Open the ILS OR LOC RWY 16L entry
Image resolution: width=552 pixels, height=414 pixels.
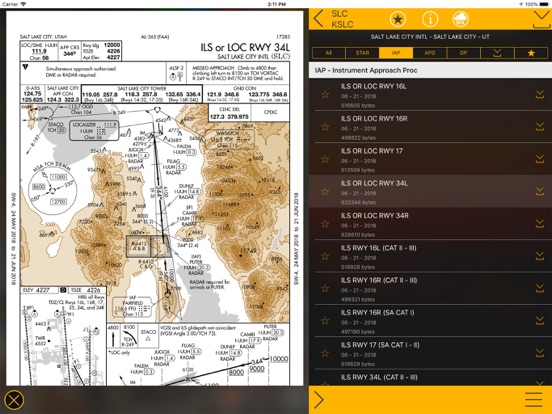coord(431,94)
